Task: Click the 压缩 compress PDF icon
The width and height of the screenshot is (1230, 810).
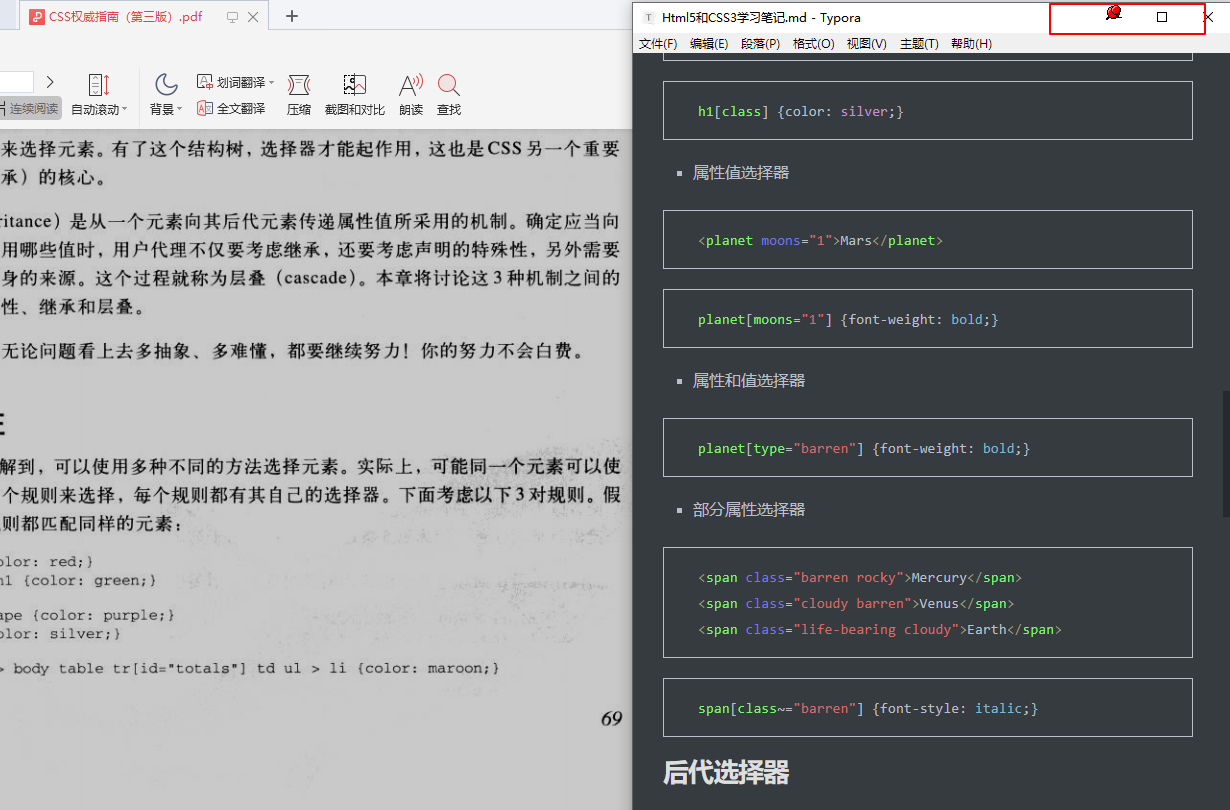Action: tap(299, 85)
